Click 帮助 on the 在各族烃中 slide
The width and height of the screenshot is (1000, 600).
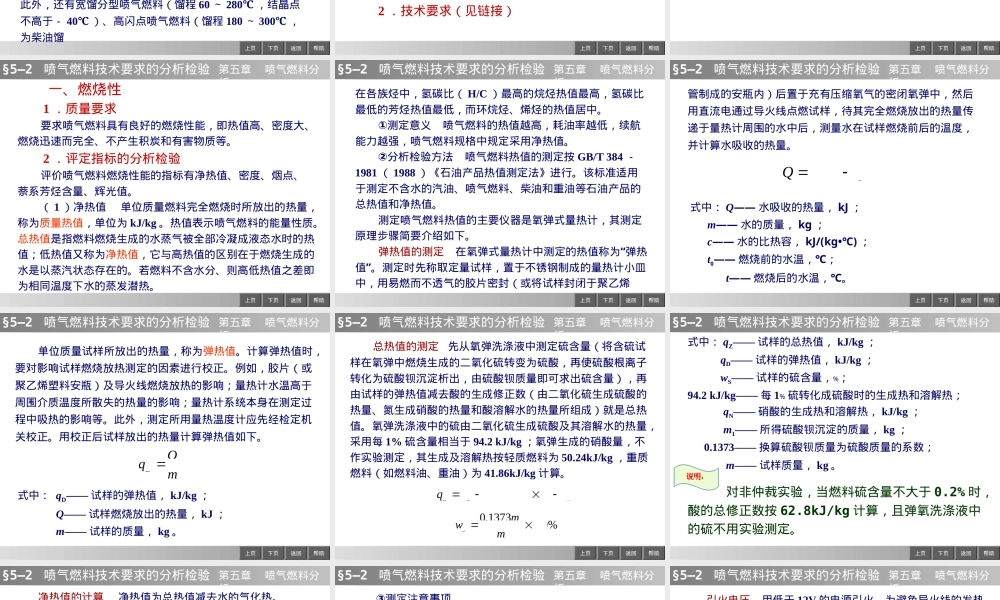click(654, 300)
